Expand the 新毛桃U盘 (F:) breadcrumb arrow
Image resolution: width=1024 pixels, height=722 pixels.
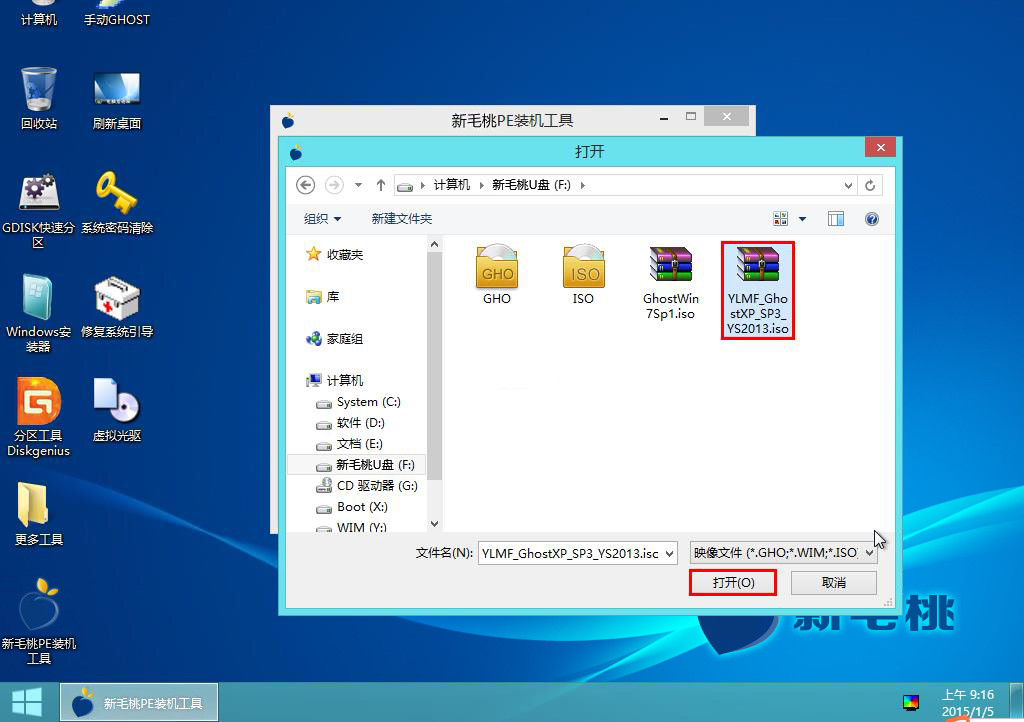[x=583, y=185]
